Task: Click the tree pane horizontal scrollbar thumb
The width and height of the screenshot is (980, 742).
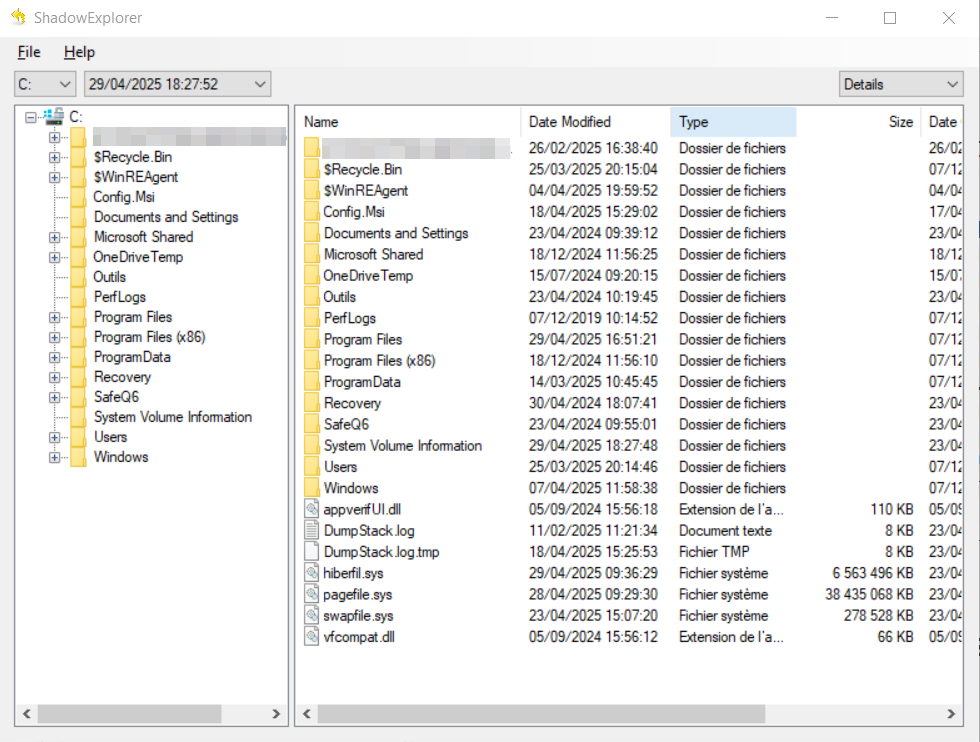Action: coord(129,713)
